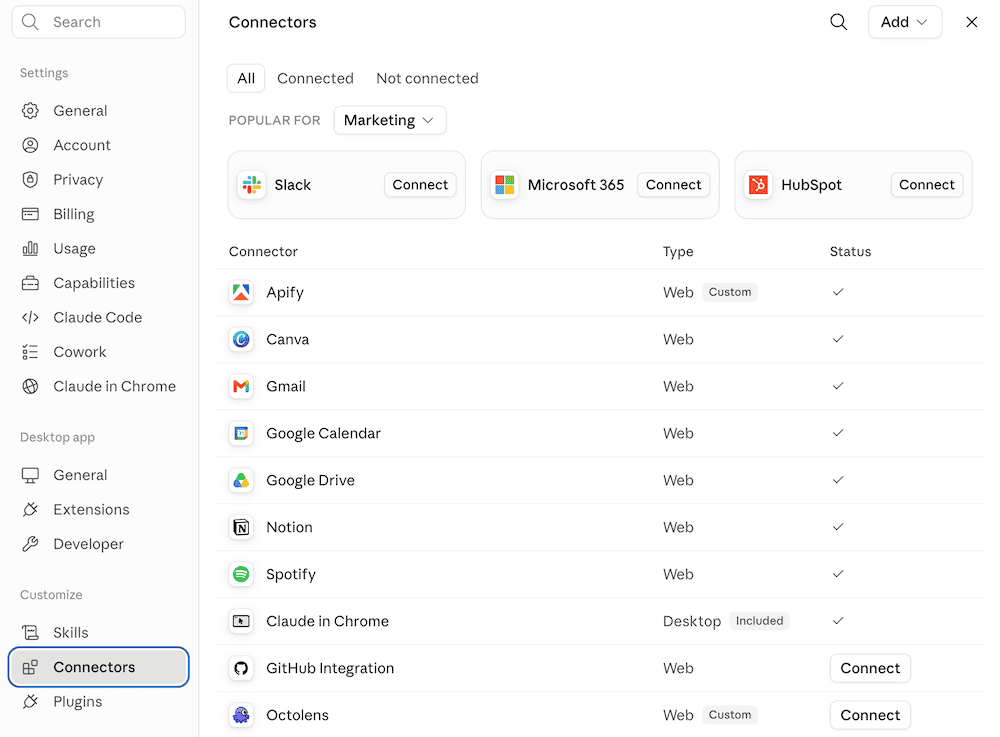Click the sidebar Search field

point(99,22)
